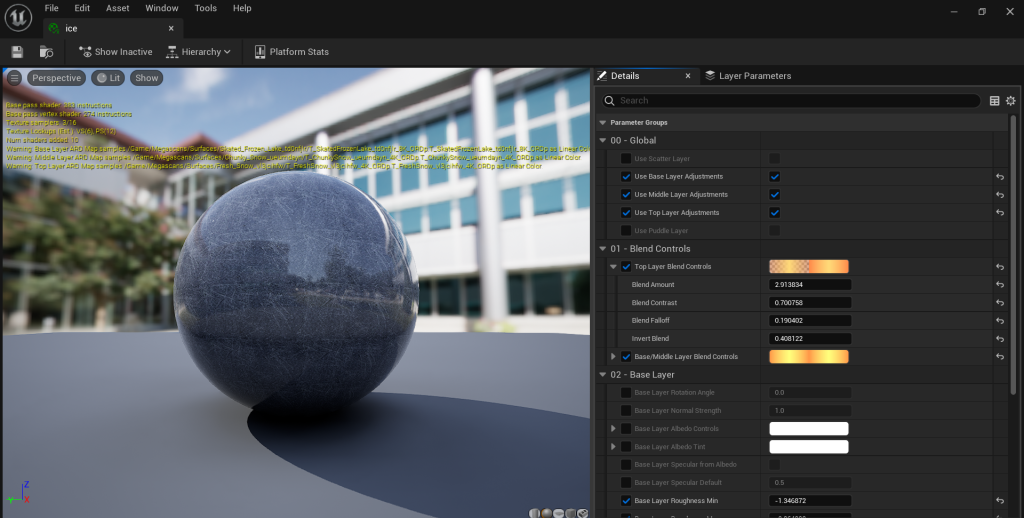The height and width of the screenshot is (518, 1024).
Task: Open the Window menu
Action: 162,8
